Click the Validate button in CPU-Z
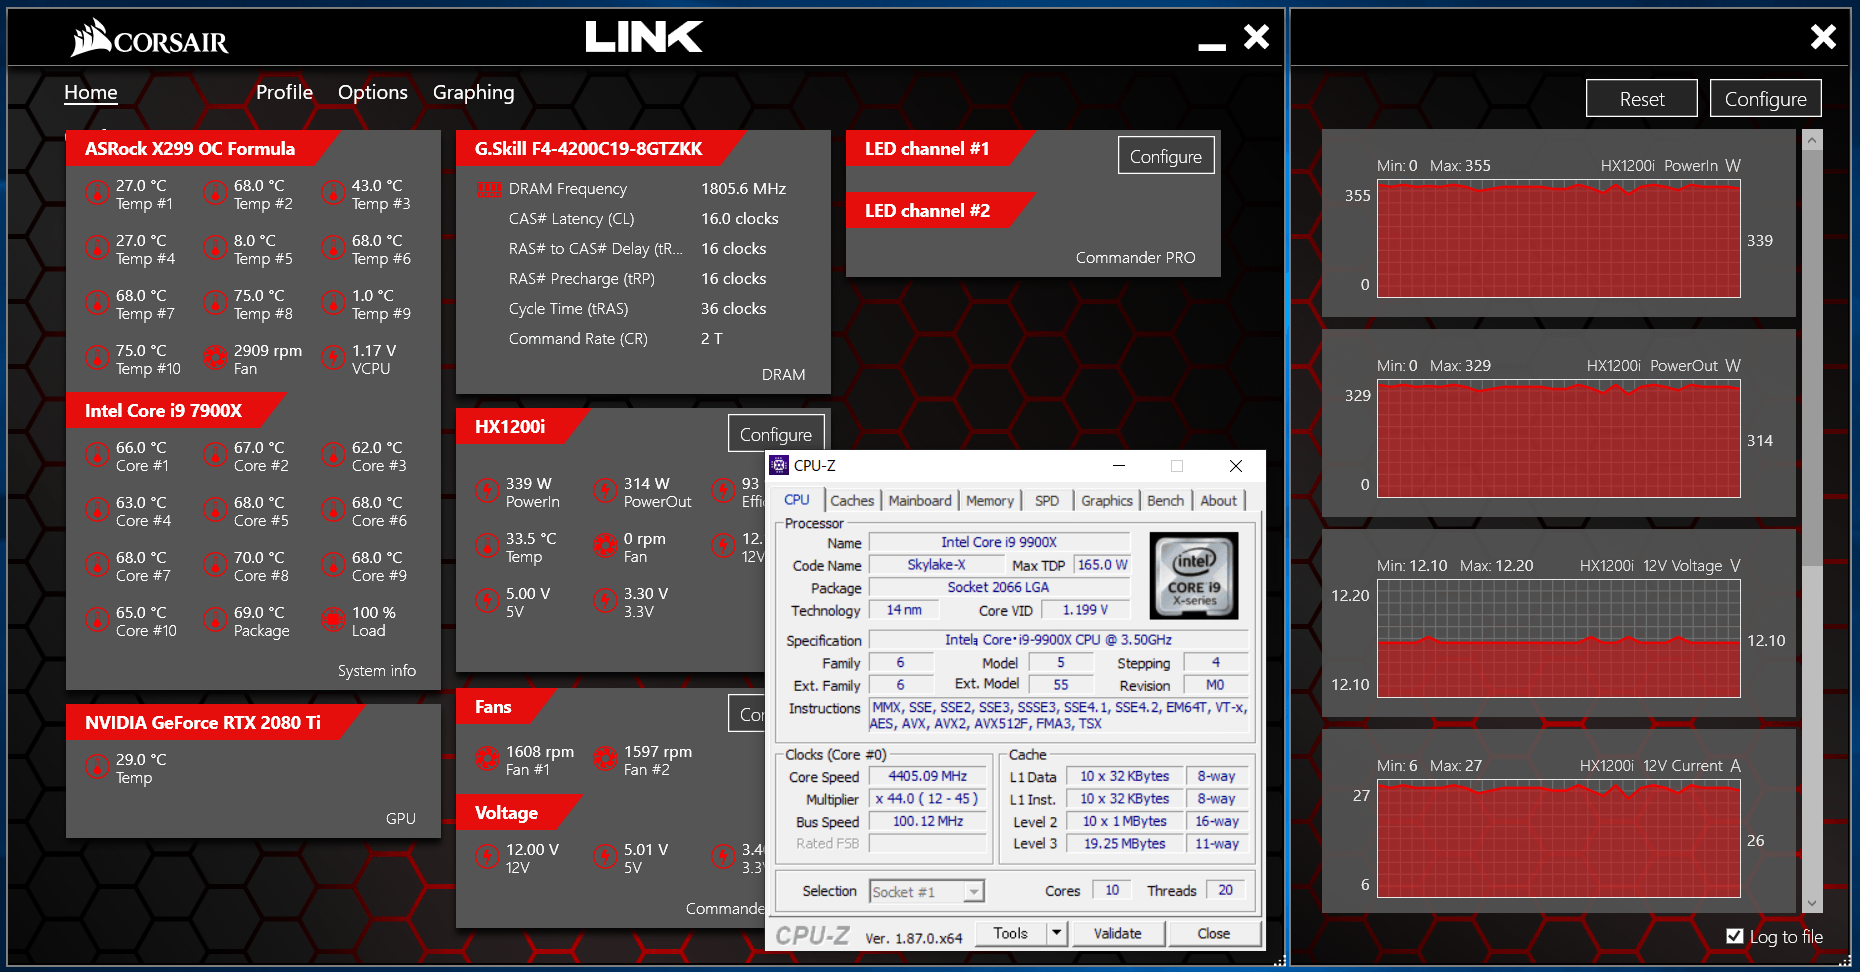 tap(1118, 933)
